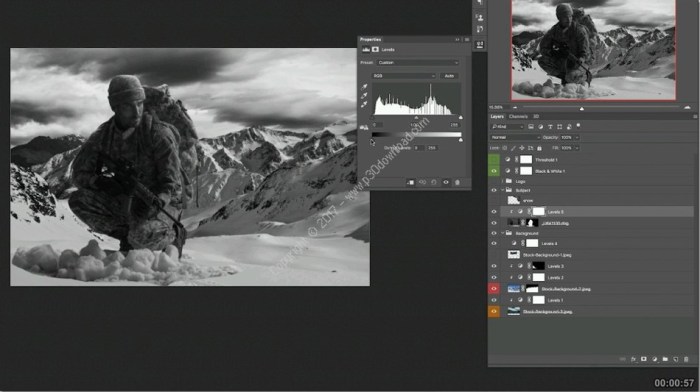This screenshot has width=700, height=392.
Task: Select the white point eyedropper in Properties
Action: coord(364,104)
